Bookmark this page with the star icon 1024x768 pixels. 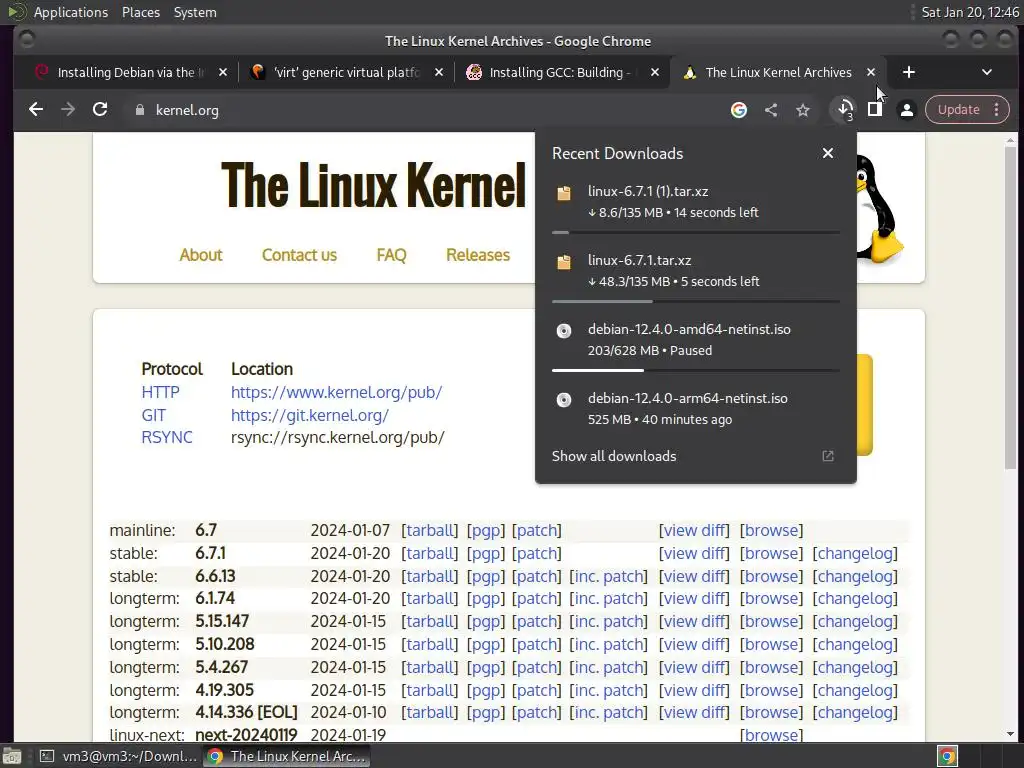pyautogui.click(x=803, y=110)
